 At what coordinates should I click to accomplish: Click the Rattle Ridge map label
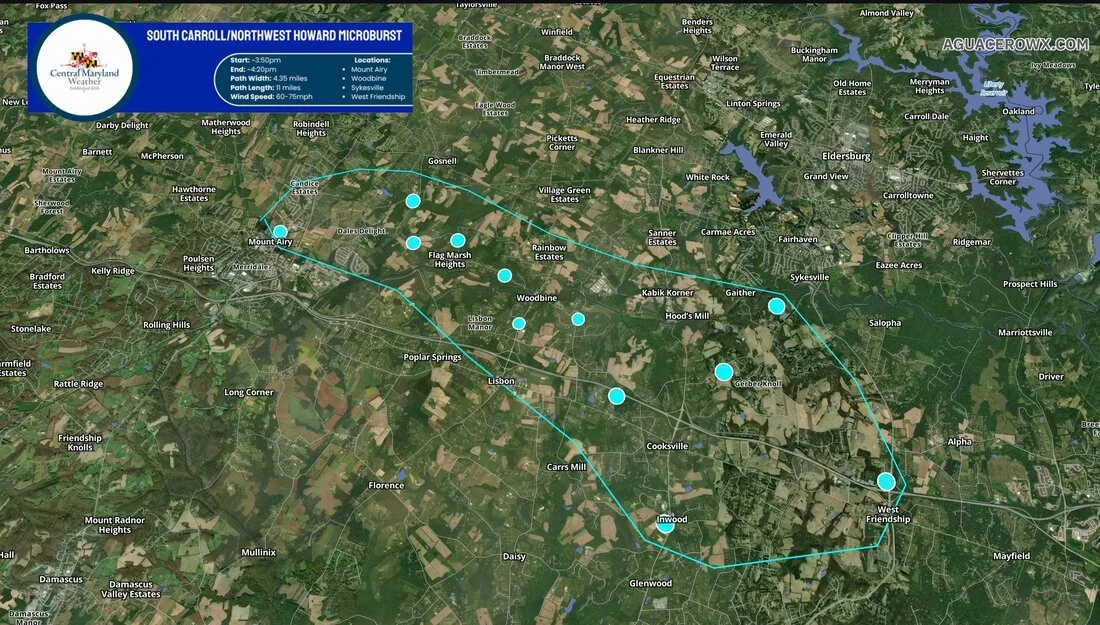pos(78,384)
